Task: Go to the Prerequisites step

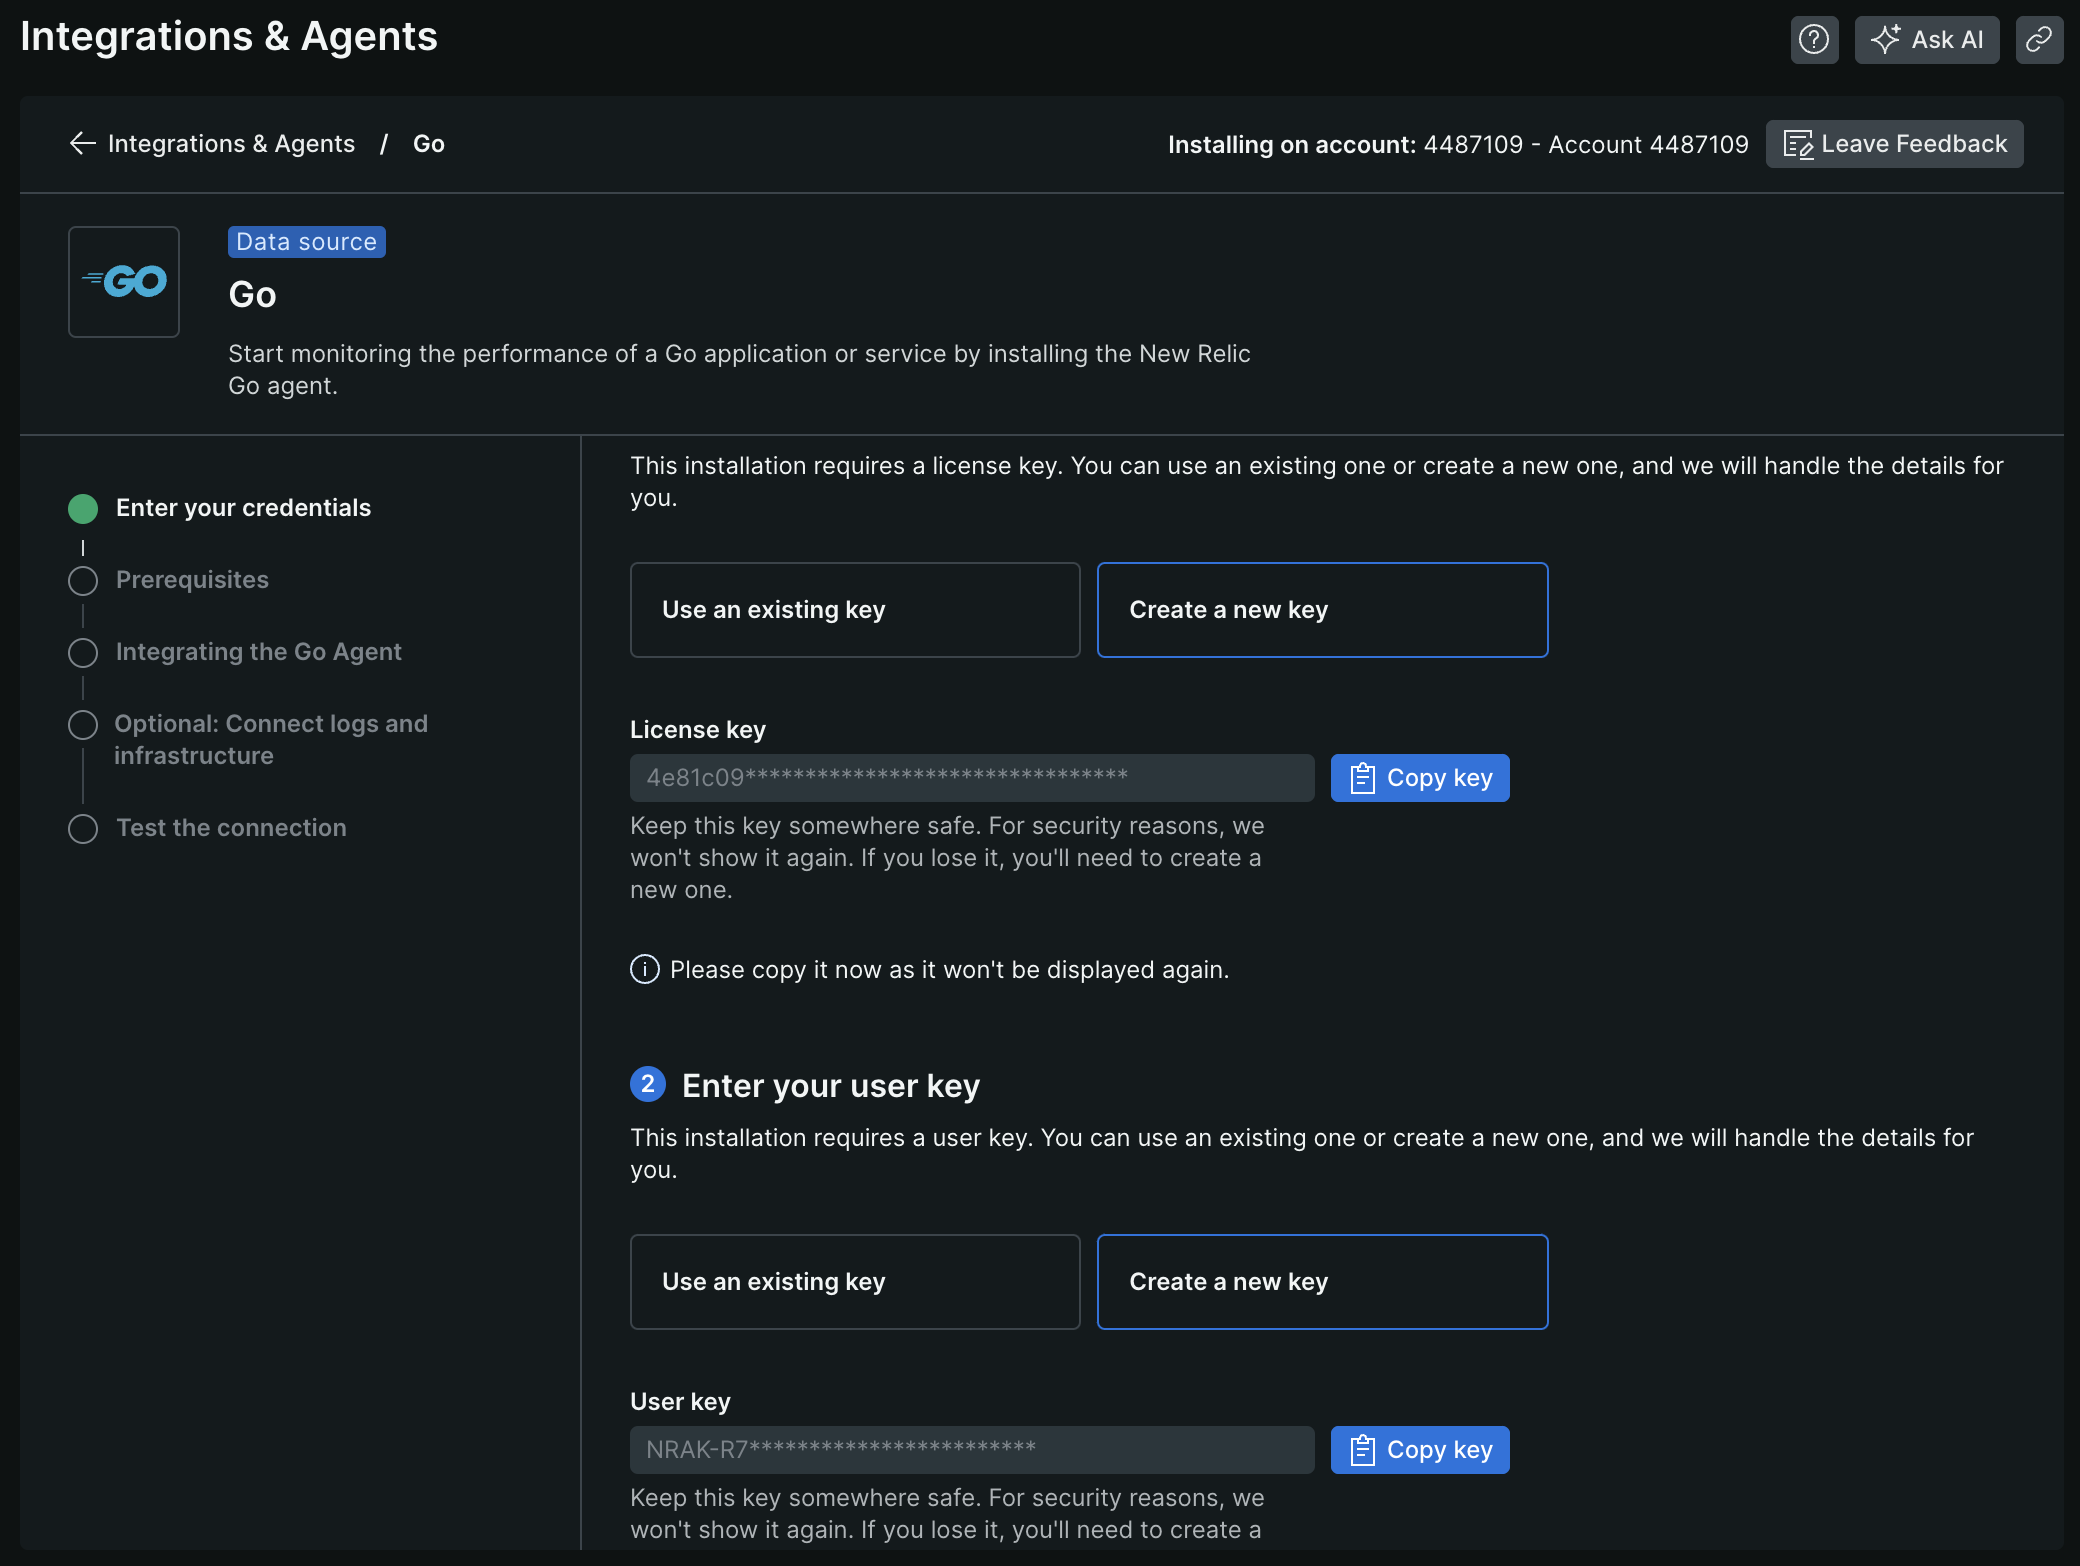Action: tap(192, 580)
